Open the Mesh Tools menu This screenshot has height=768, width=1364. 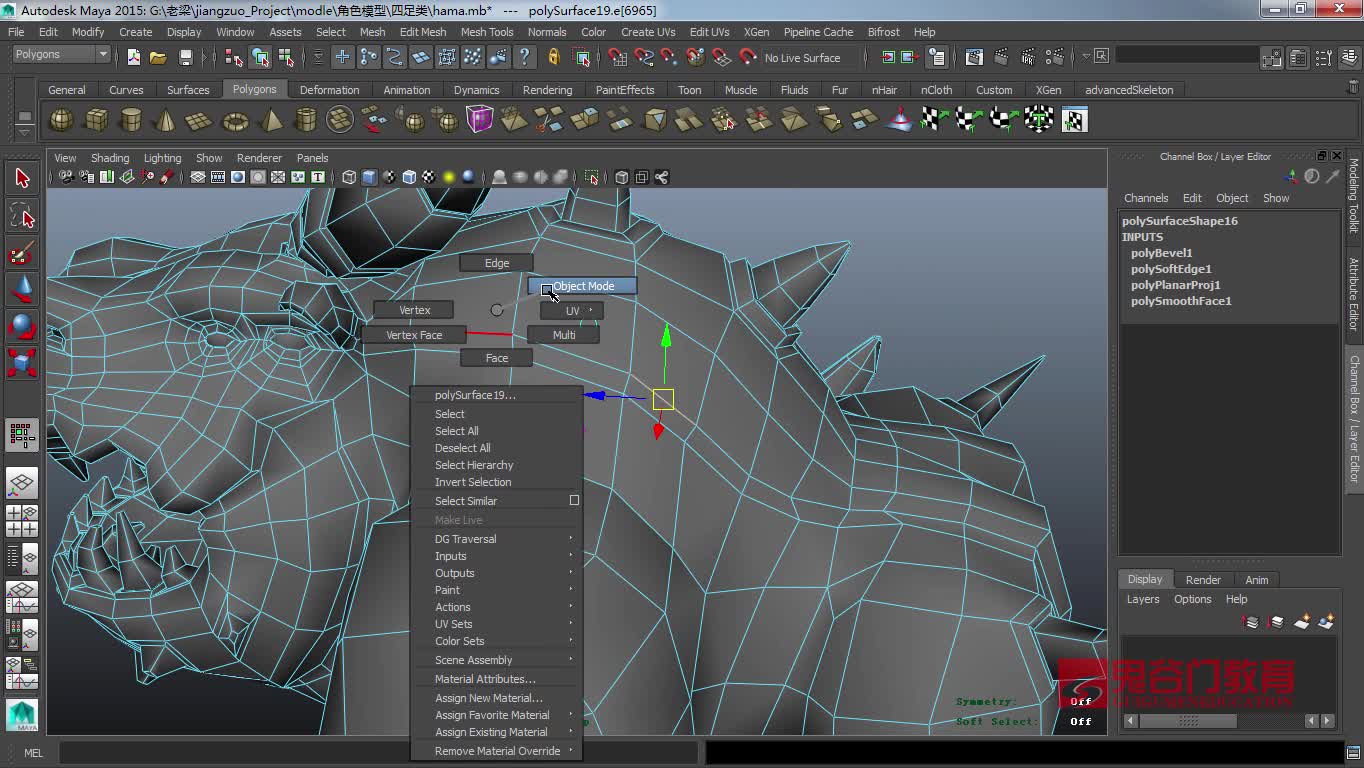[486, 32]
